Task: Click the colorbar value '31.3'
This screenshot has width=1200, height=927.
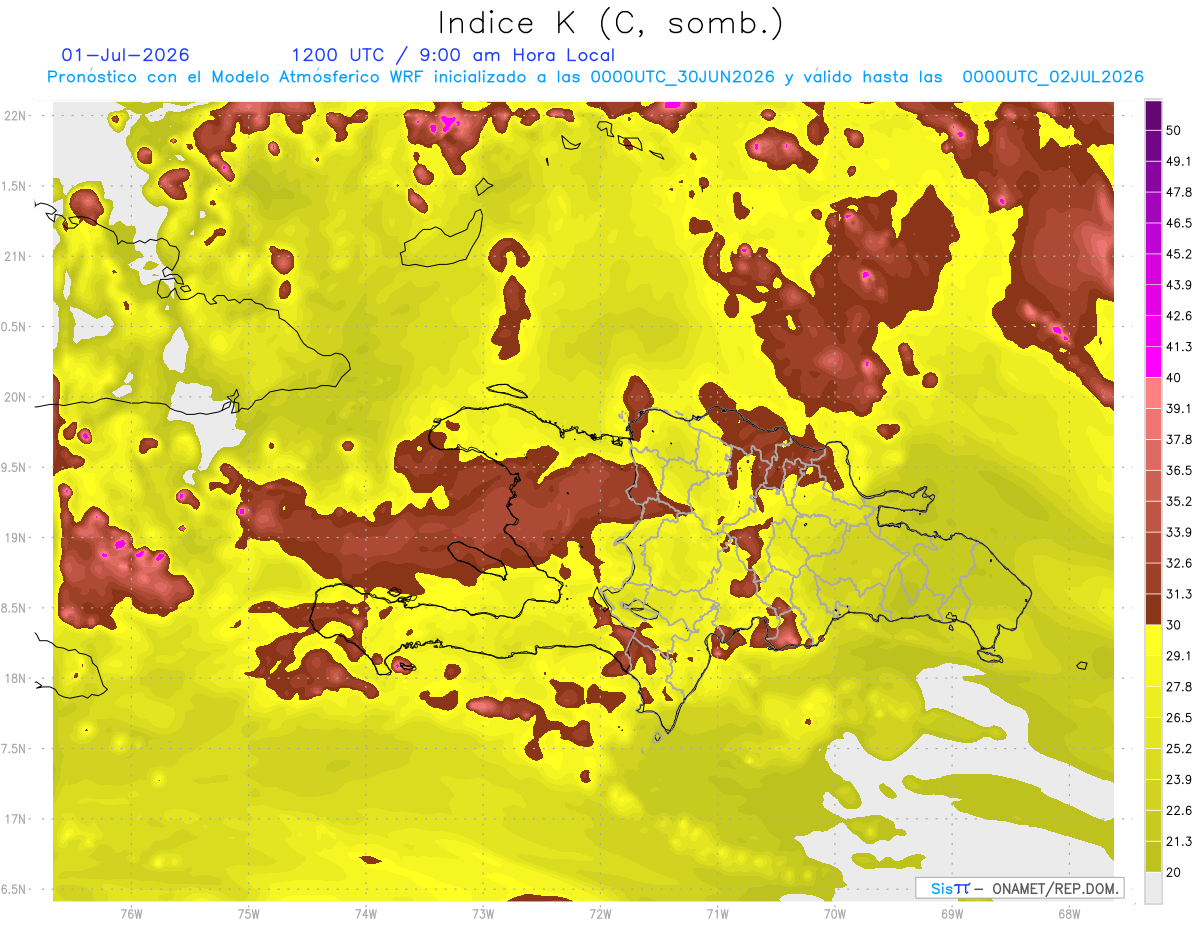Action: tap(1179, 594)
